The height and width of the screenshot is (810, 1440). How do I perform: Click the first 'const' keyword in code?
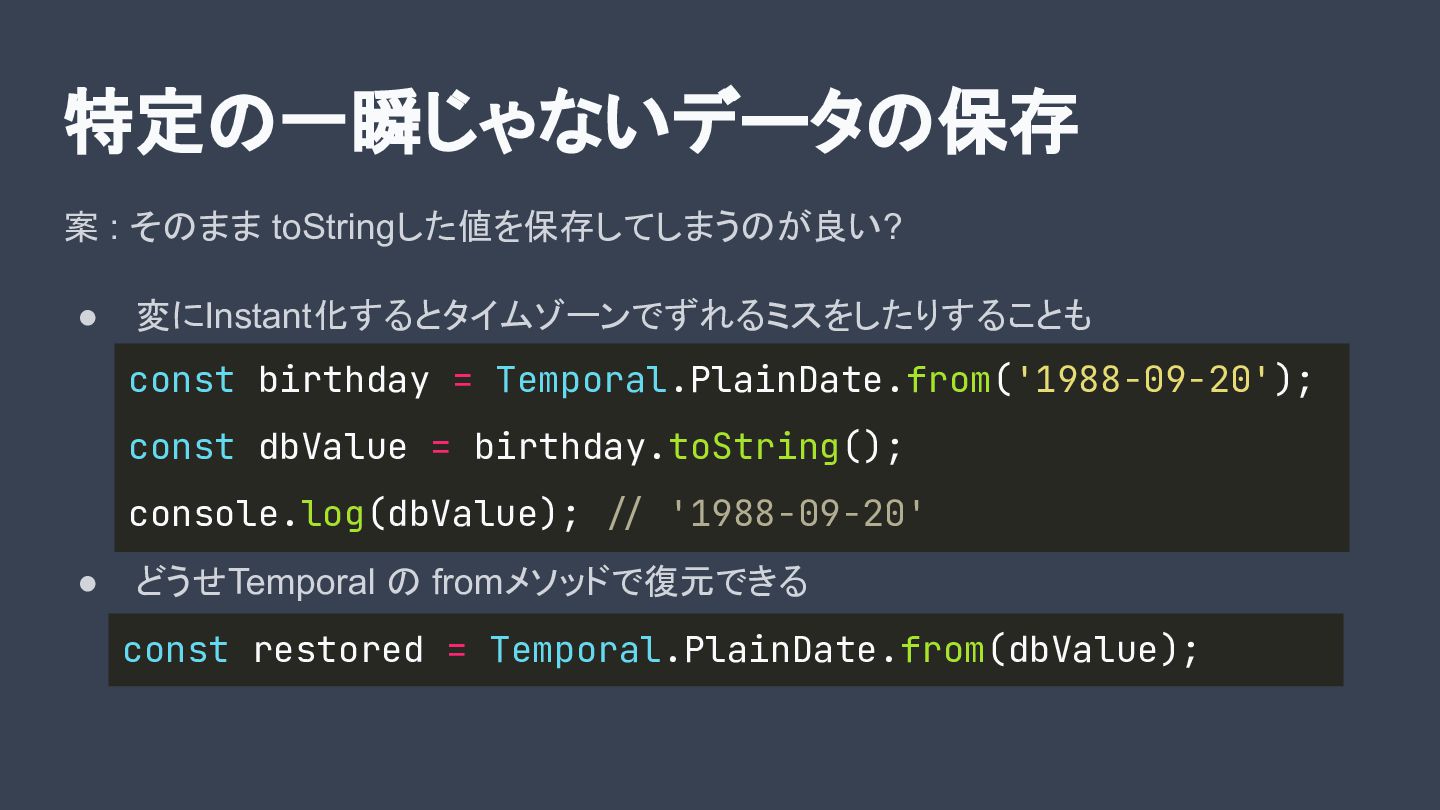(182, 380)
